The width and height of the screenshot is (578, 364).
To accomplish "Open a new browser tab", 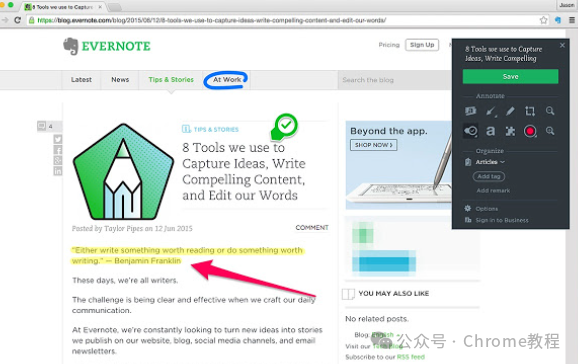I will click(x=115, y=7).
